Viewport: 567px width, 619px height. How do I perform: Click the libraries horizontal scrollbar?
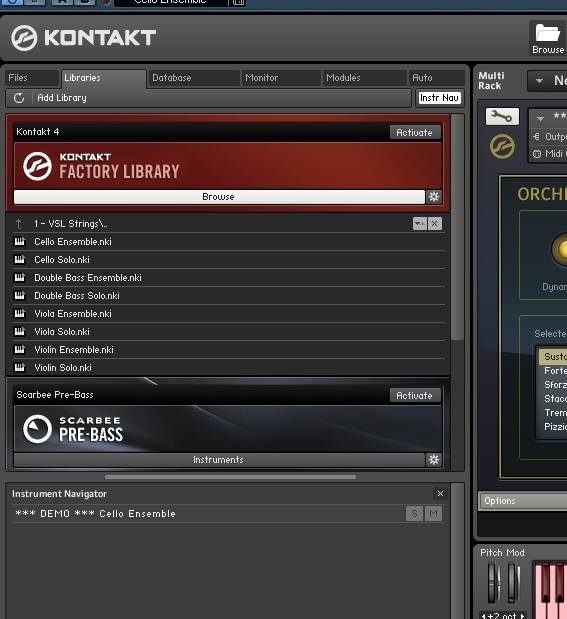tap(230, 477)
